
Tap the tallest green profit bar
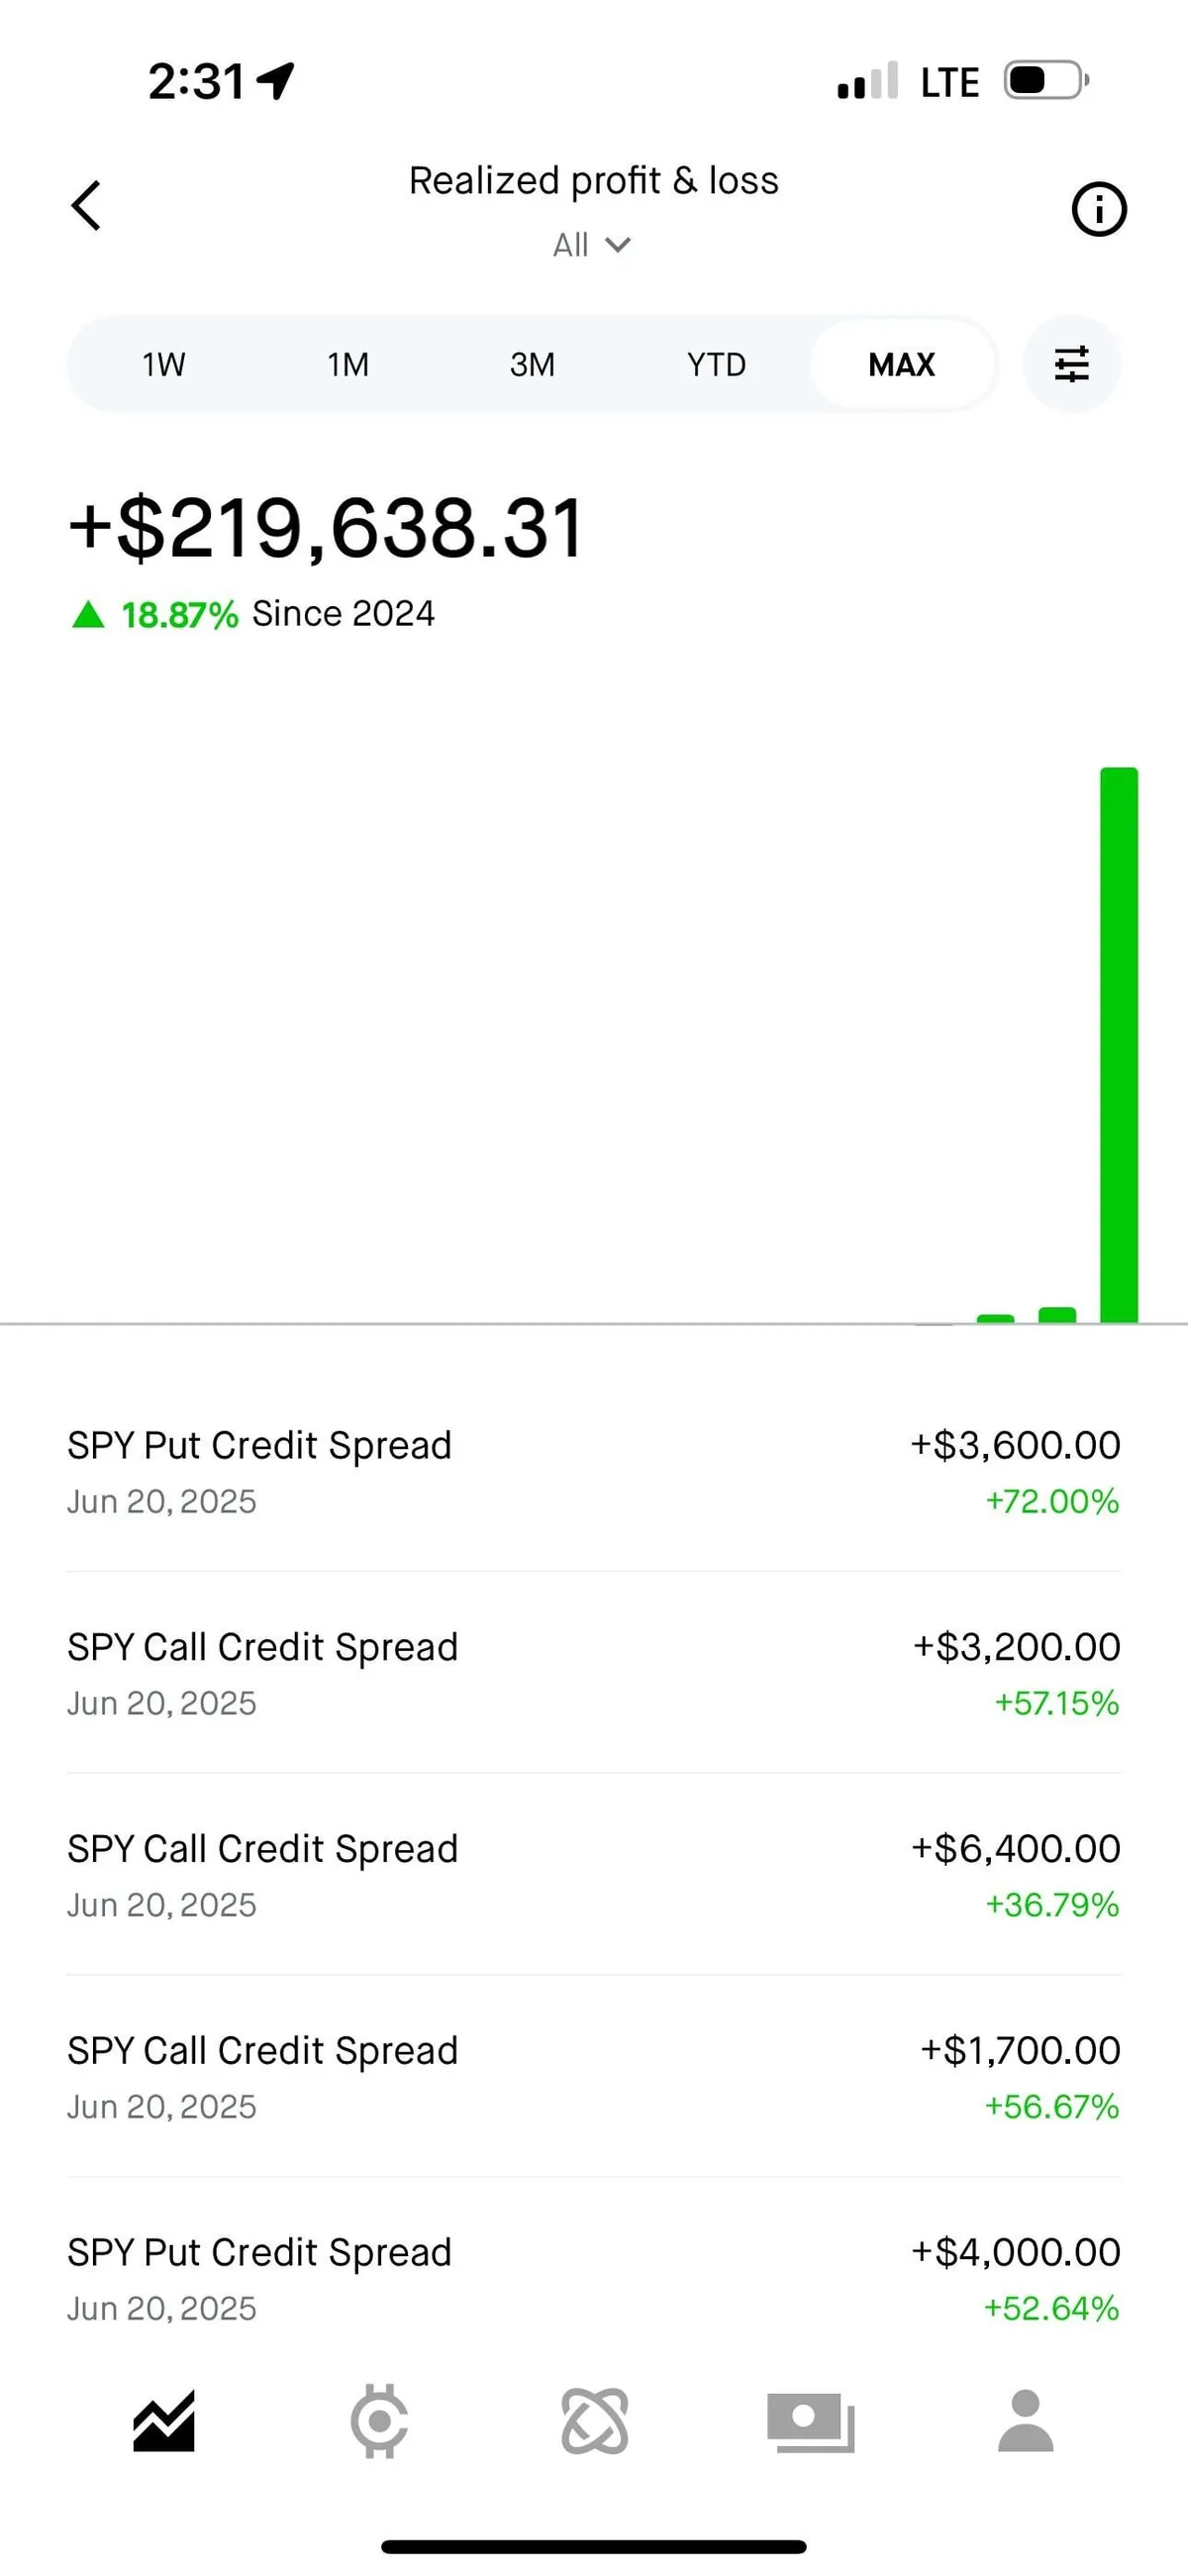(x=1119, y=1045)
